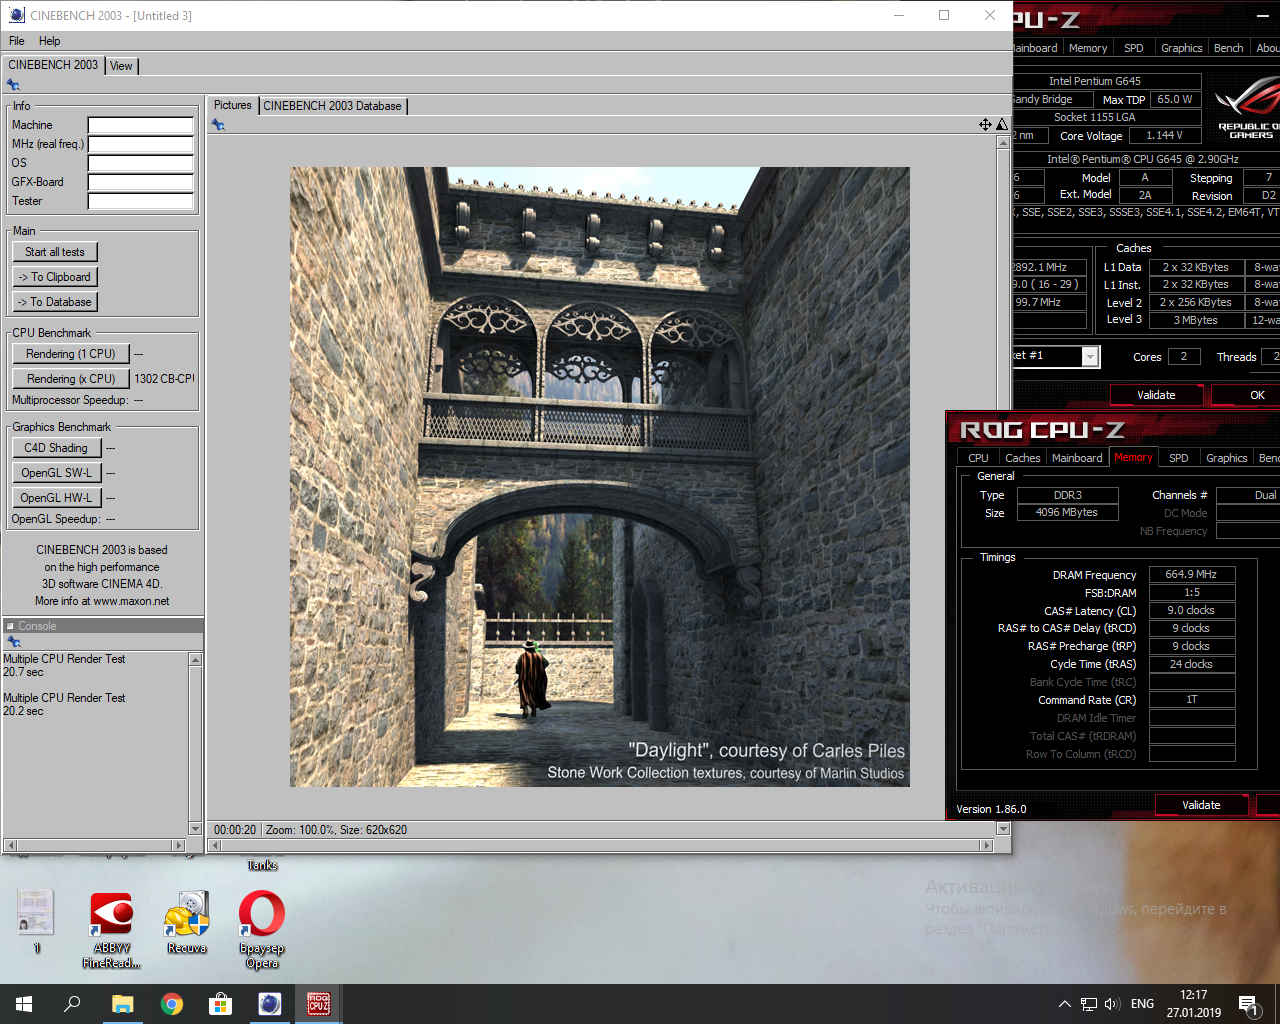Viewport: 1280px width, 1024px height.
Task: Click into the Tester input field
Action: click(140, 201)
